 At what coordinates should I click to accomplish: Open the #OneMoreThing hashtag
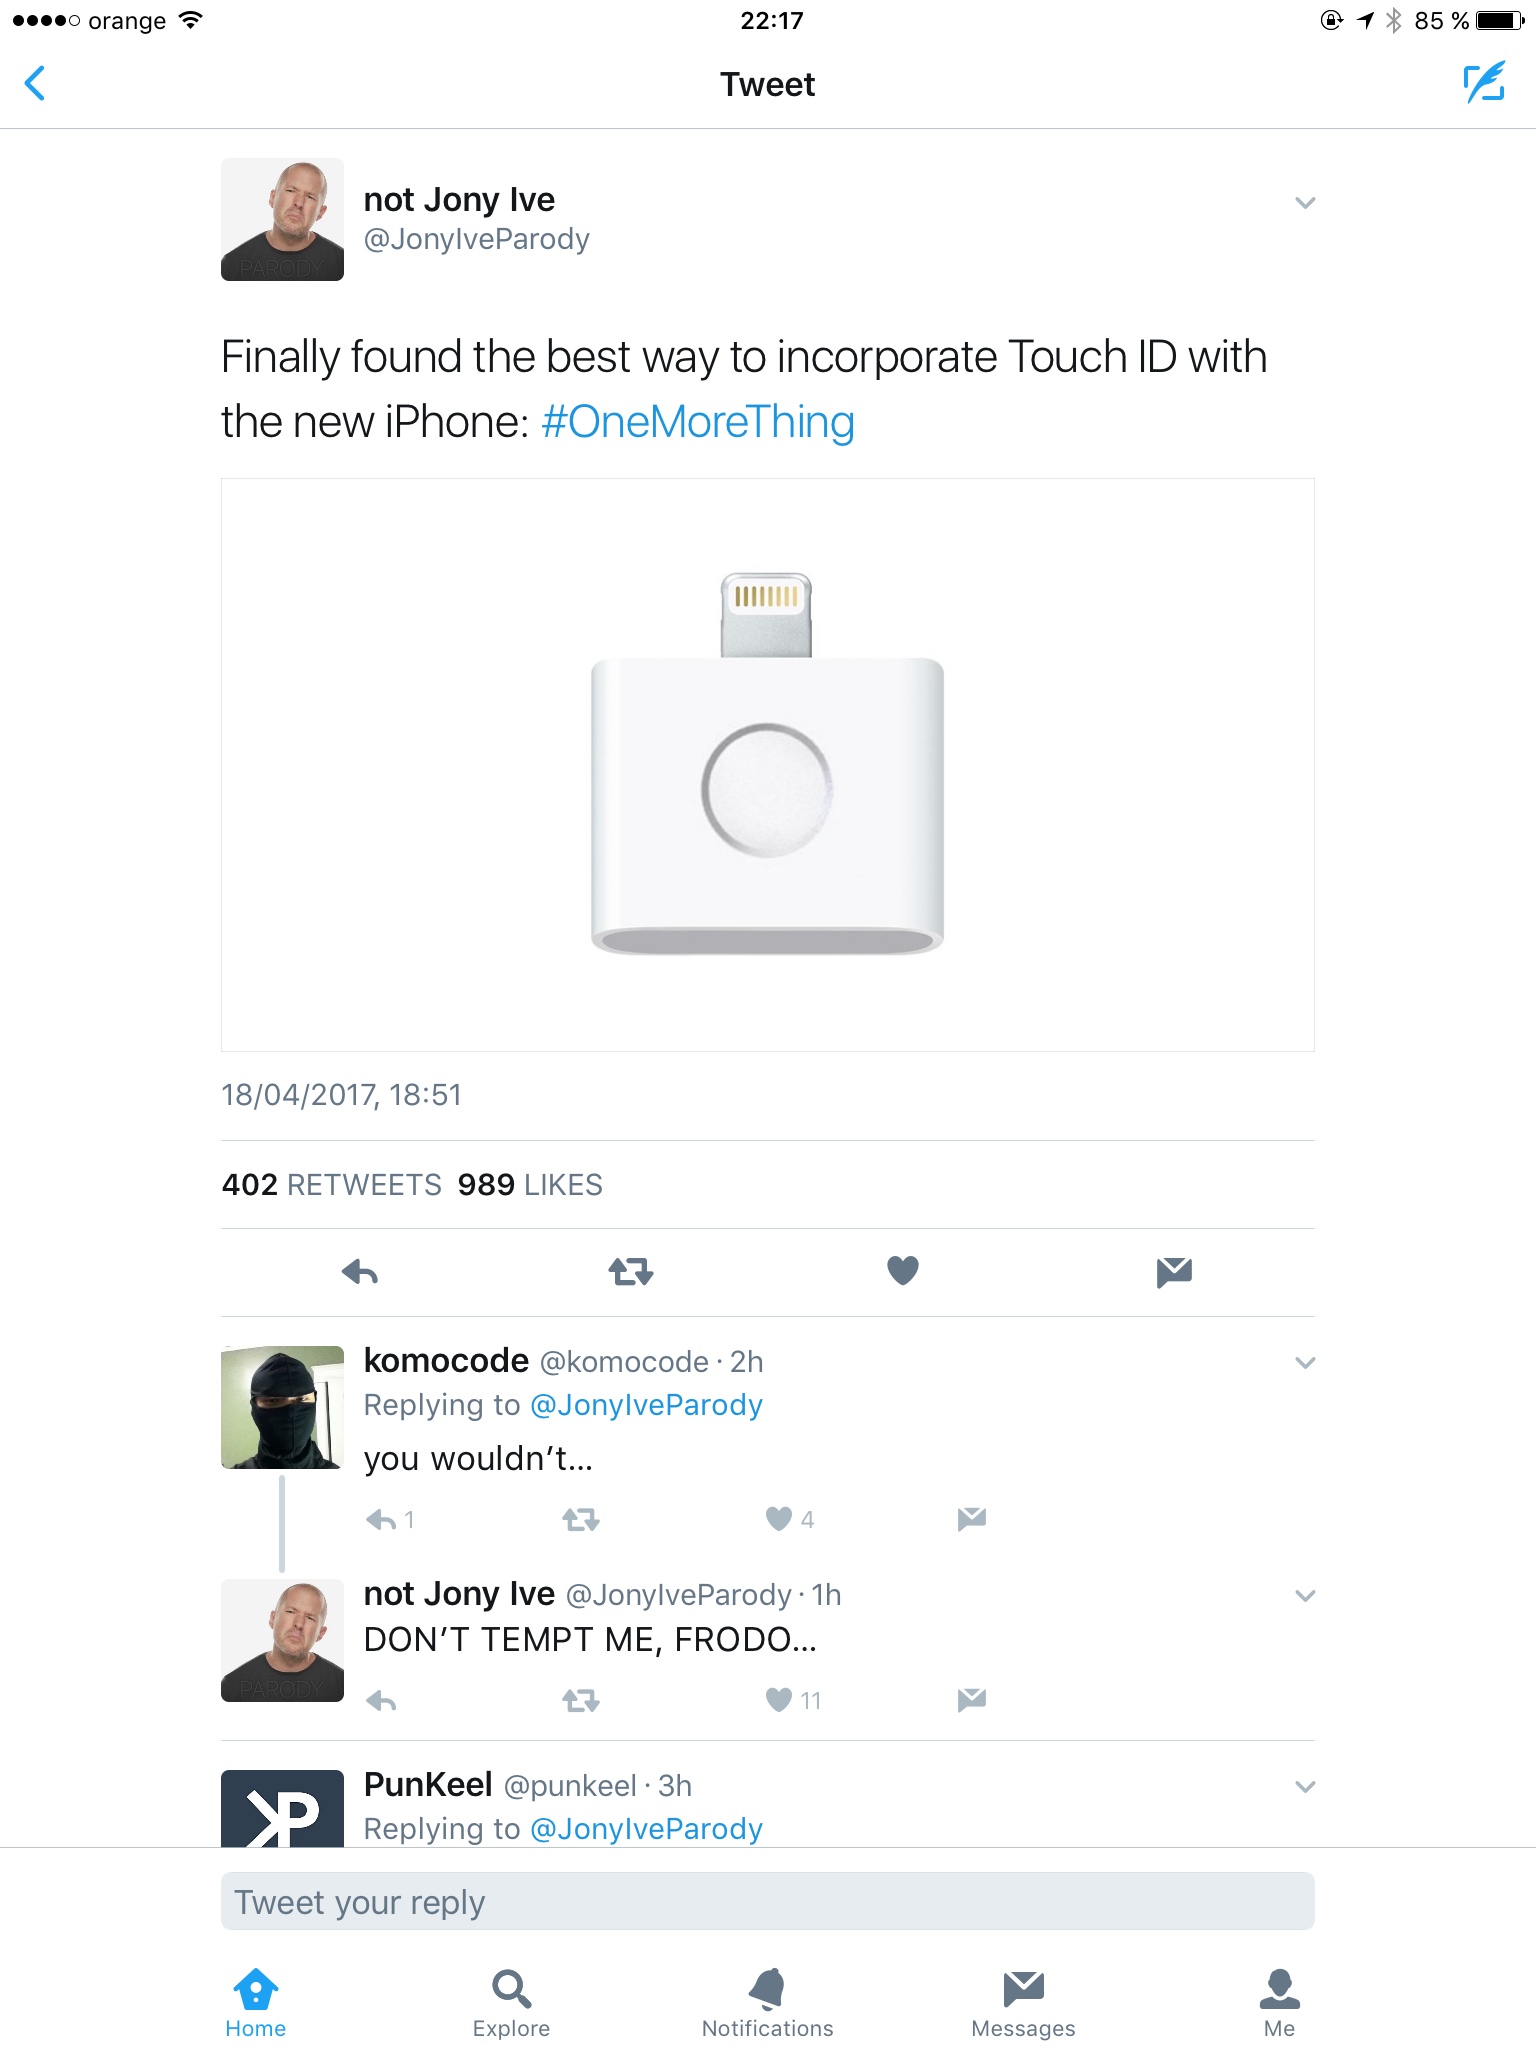click(698, 422)
